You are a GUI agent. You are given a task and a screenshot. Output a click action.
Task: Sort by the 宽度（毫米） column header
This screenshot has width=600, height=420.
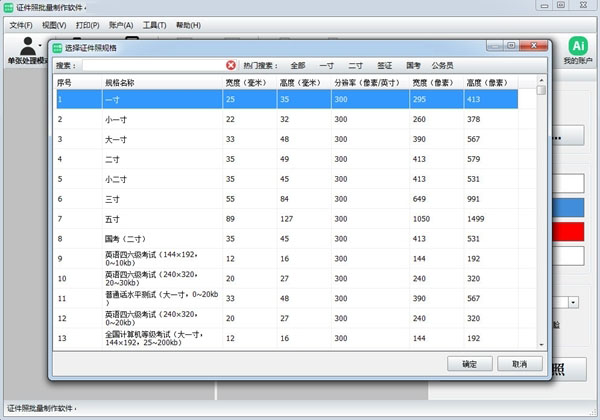(249, 83)
